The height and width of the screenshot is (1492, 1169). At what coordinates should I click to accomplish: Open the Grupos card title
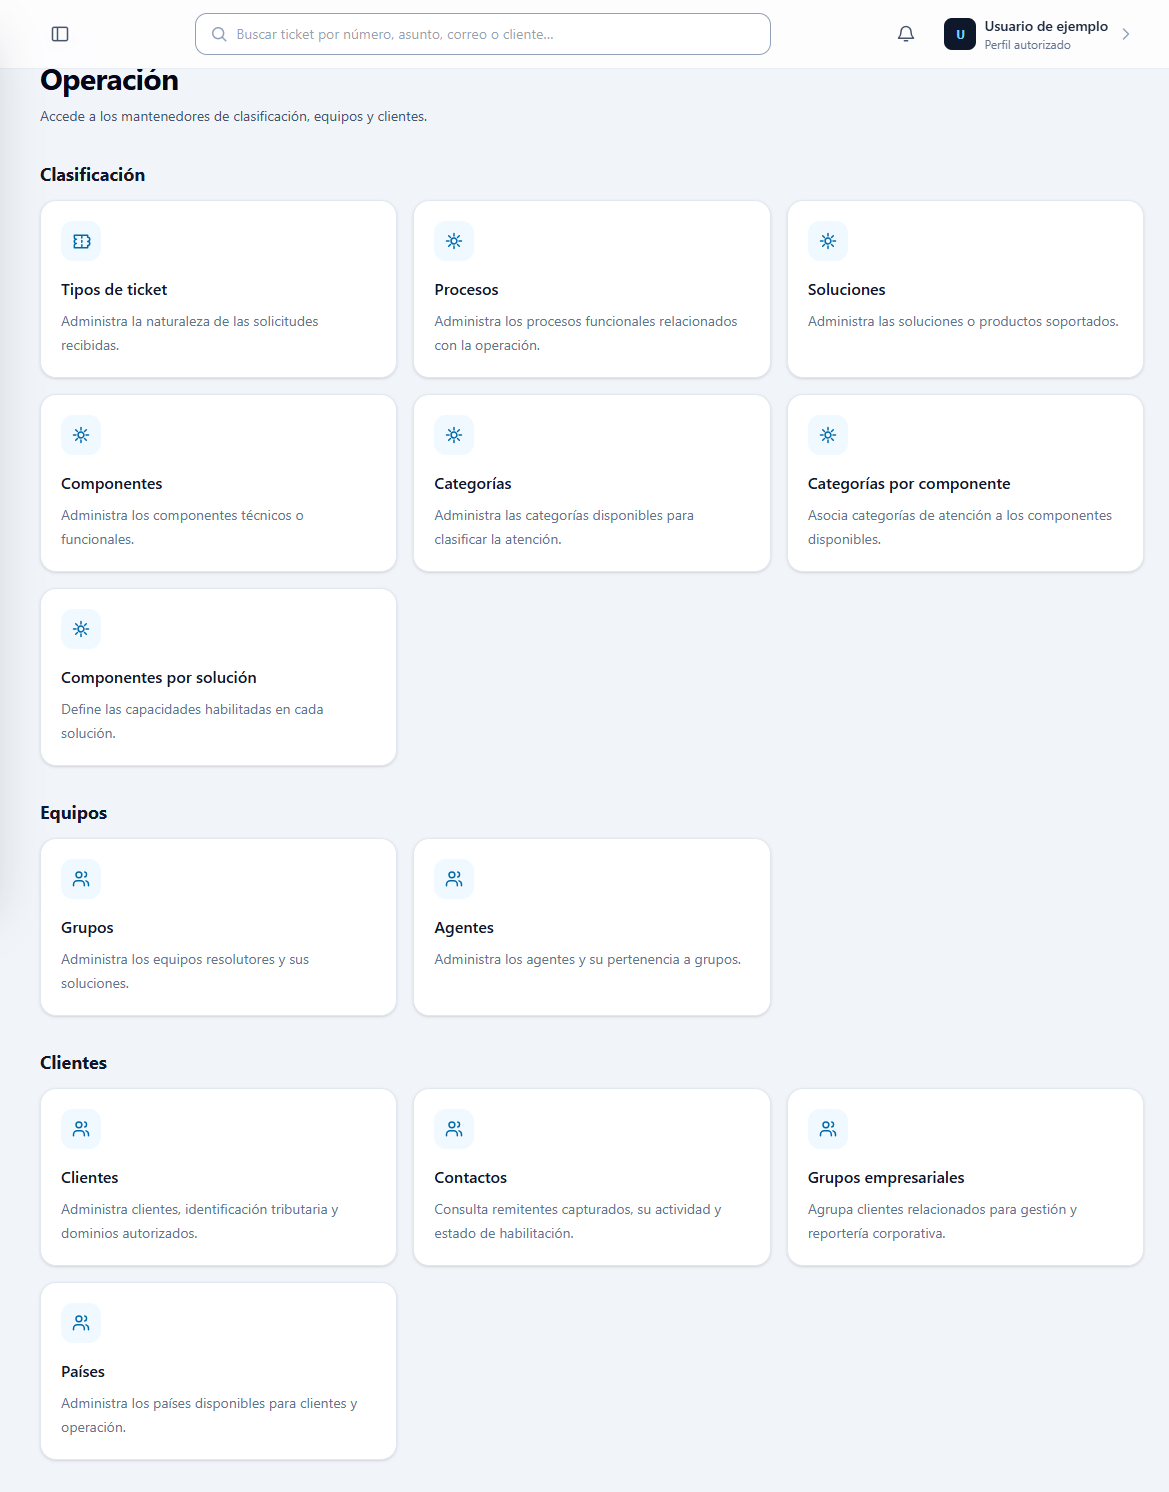[x=87, y=928]
